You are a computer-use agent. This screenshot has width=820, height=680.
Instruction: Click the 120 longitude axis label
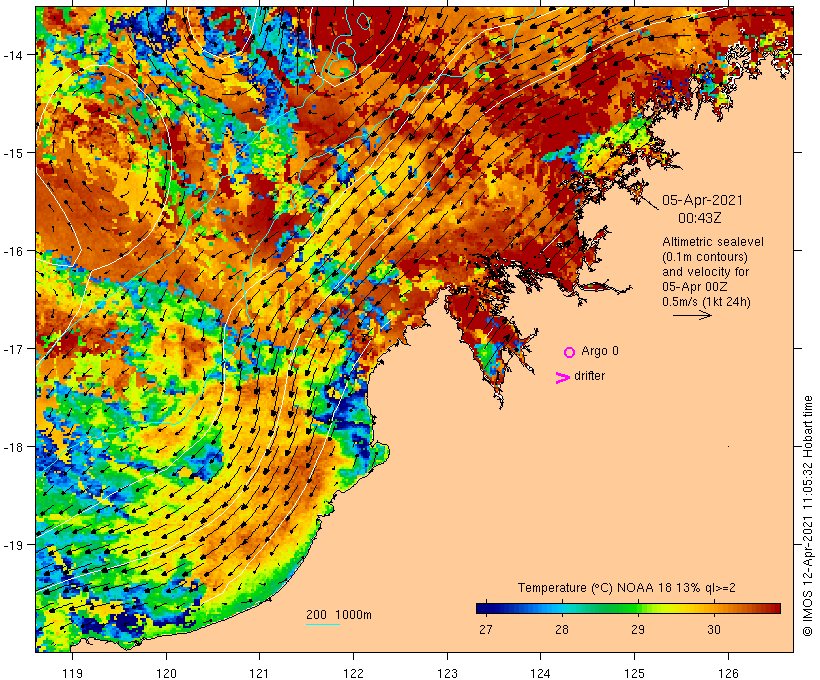coord(166,674)
